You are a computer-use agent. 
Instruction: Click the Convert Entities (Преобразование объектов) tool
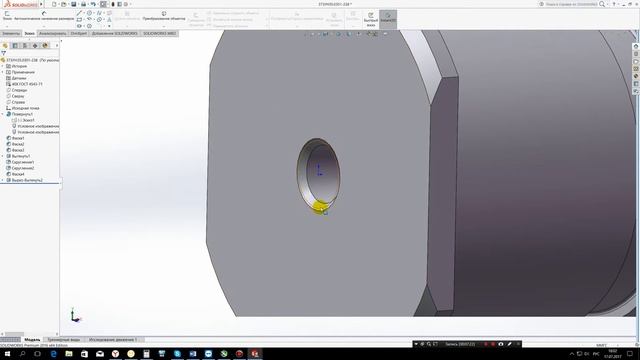tap(164, 16)
